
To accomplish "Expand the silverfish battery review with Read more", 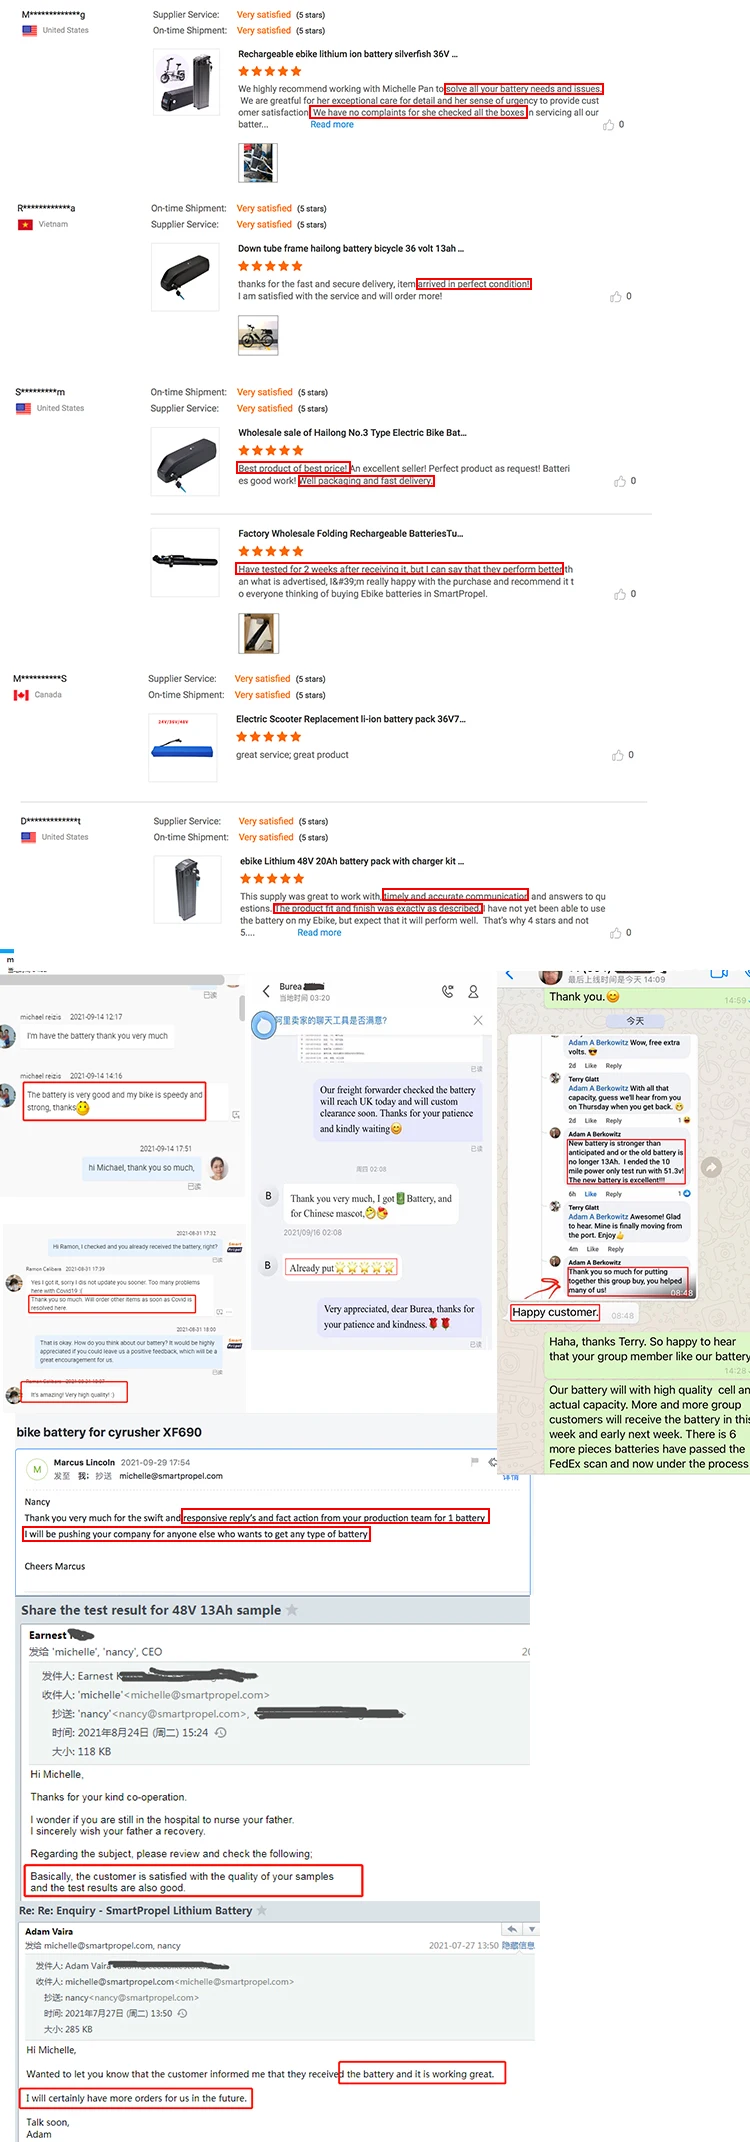I will [x=332, y=125].
